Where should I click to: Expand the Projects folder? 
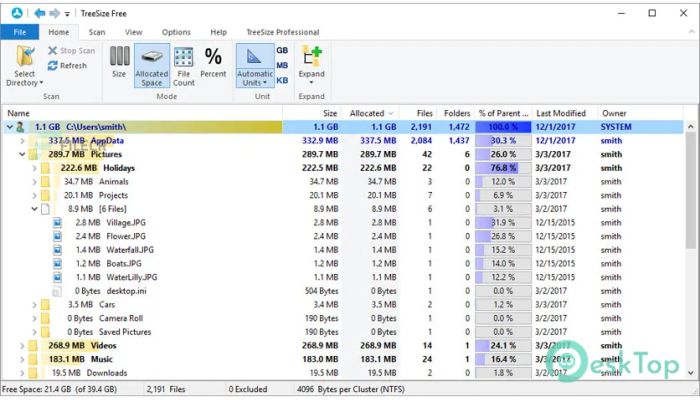pyautogui.click(x=34, y=196)
